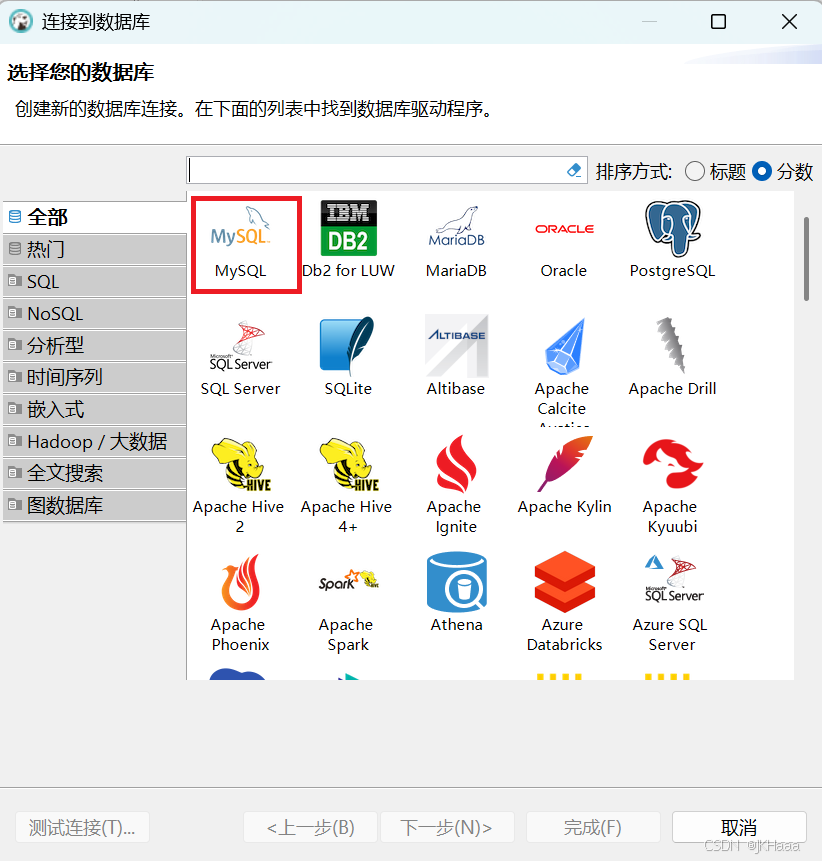This screenshot has width=822, height=861.
Task: Select the Apache Calcite Avatica driver
Action: (x=563, y=372)
